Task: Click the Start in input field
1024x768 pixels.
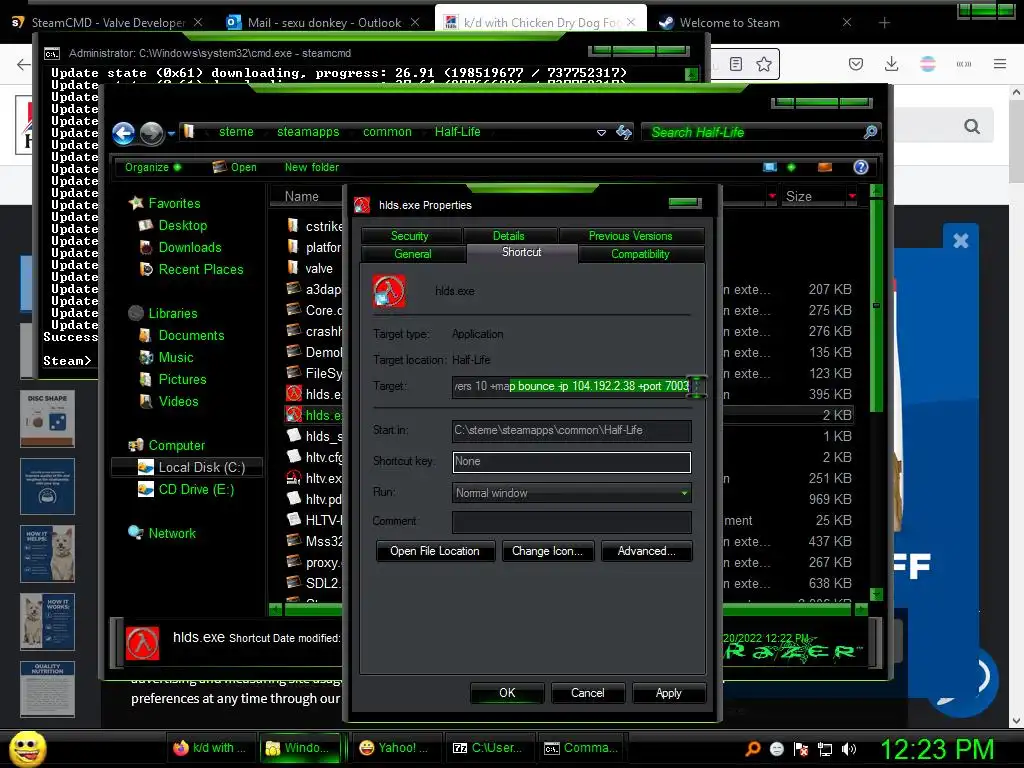Action: coord(571,430)
